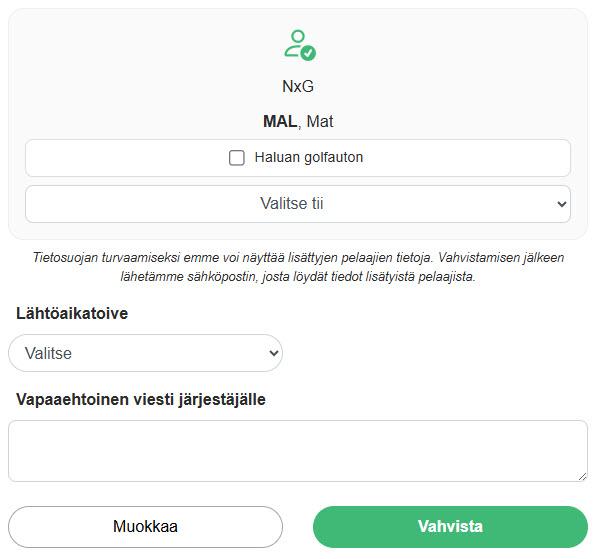595x559 pixels.
Task: Enable the Haluan golfauton checkbox
Action: coord(236,157)
